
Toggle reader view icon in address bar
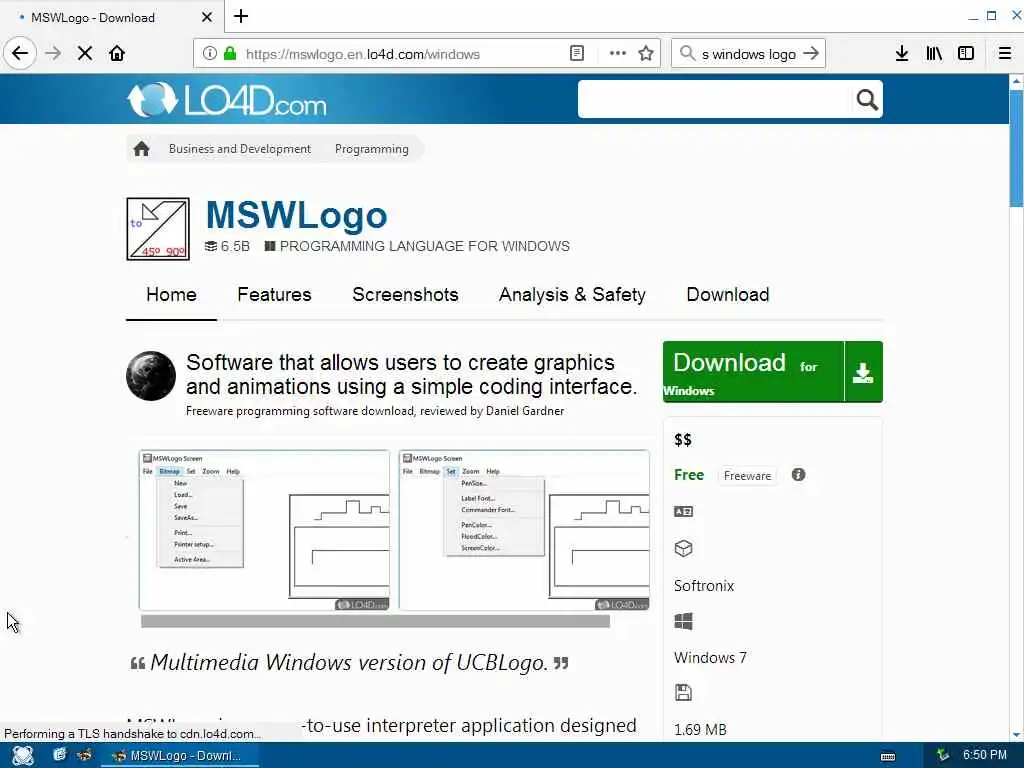[x=577, y=54]
